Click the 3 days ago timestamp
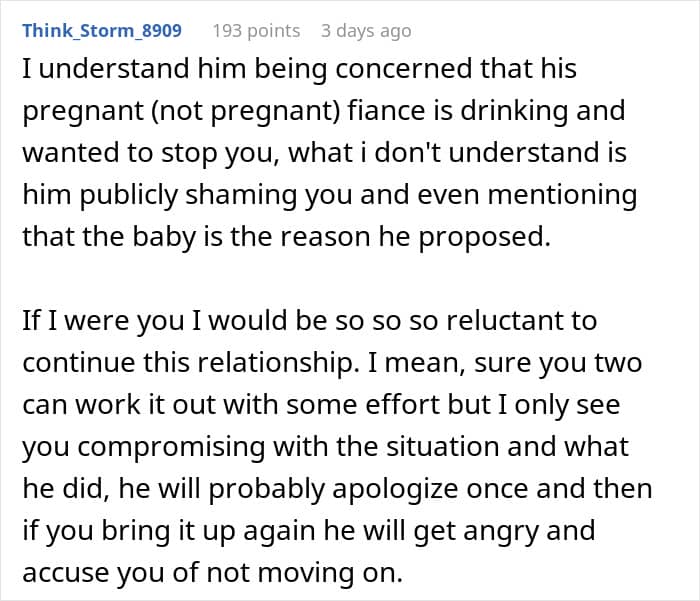Viewport: 700px width, 601px height. click(x=366, y=30)
